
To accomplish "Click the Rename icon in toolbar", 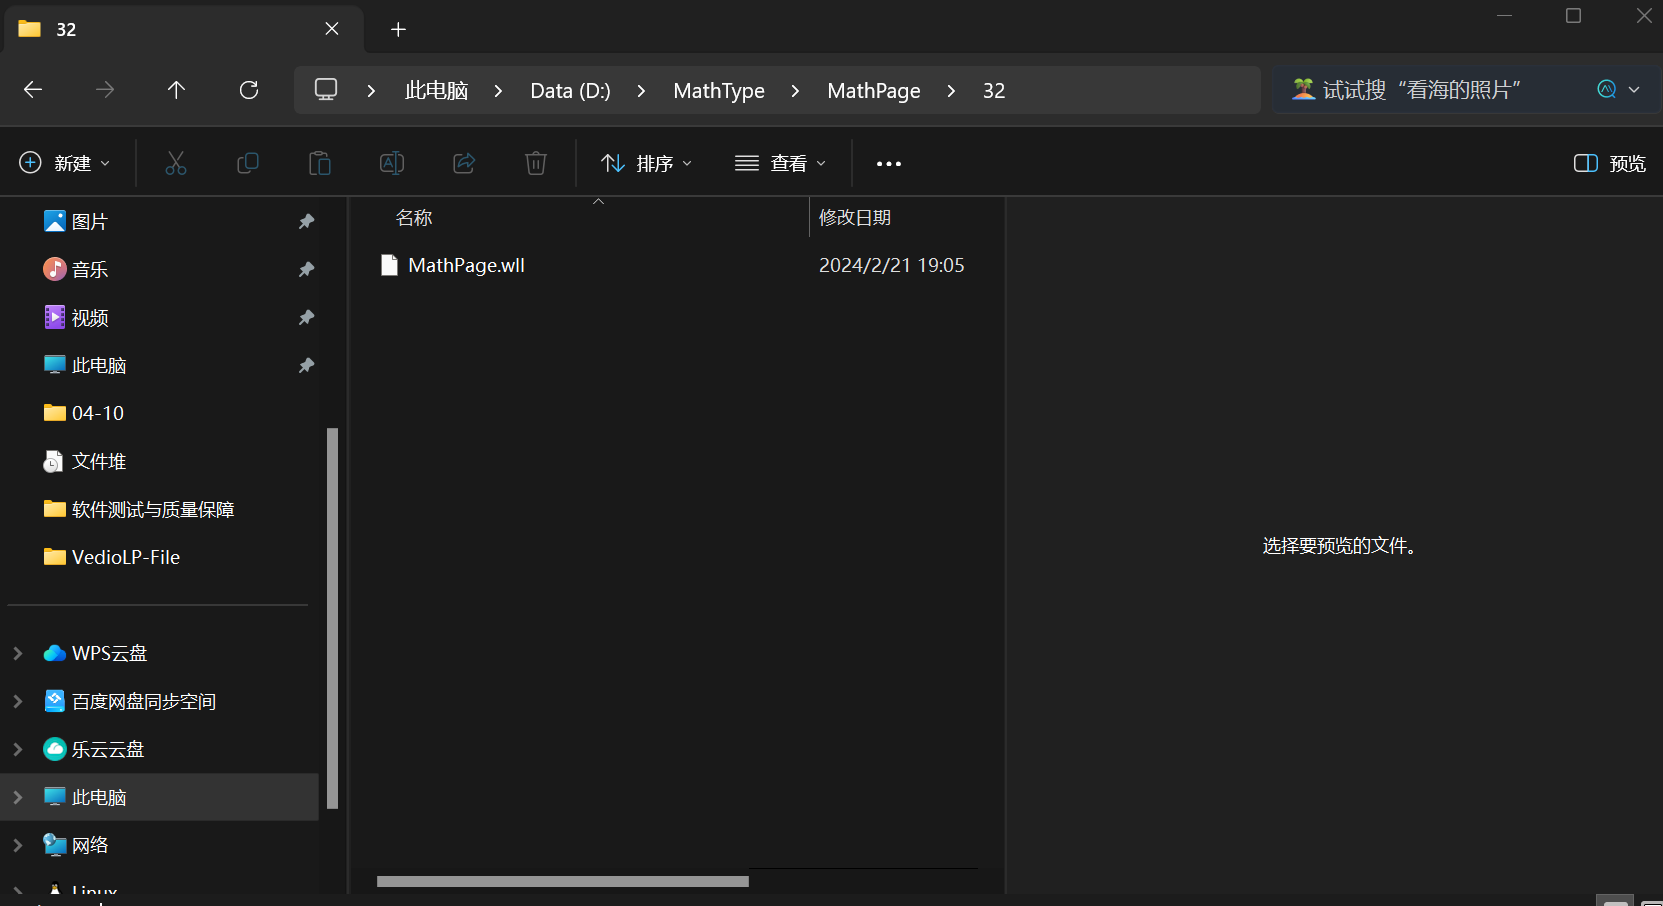I will [392, 163].
